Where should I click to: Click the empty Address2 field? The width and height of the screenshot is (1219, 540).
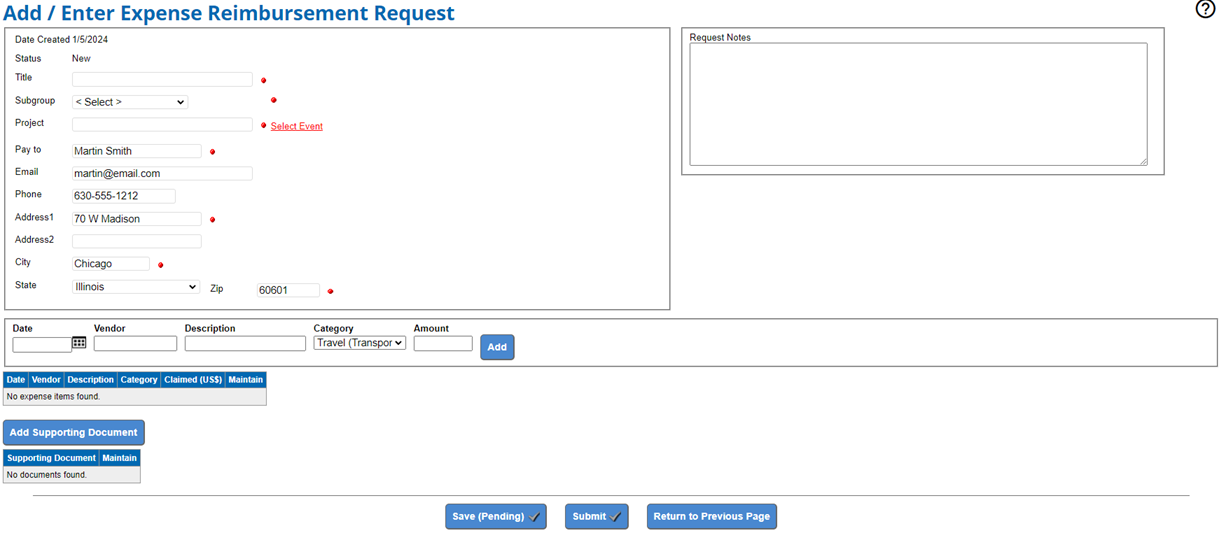coord(136,241)
